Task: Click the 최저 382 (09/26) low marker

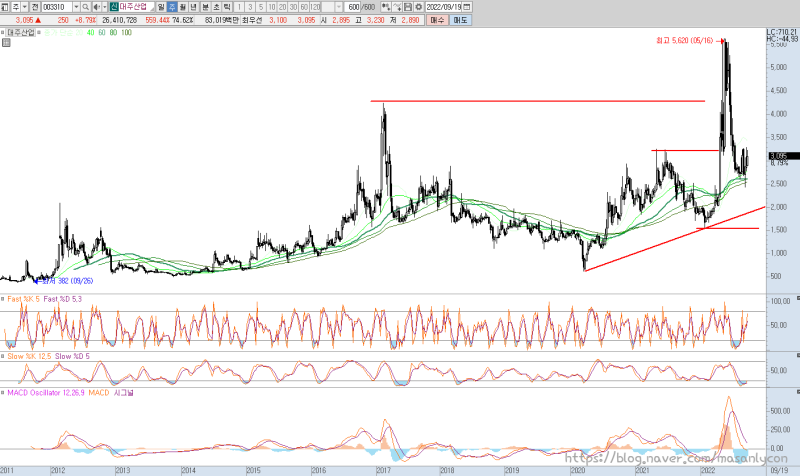Action: pos(67,281)
